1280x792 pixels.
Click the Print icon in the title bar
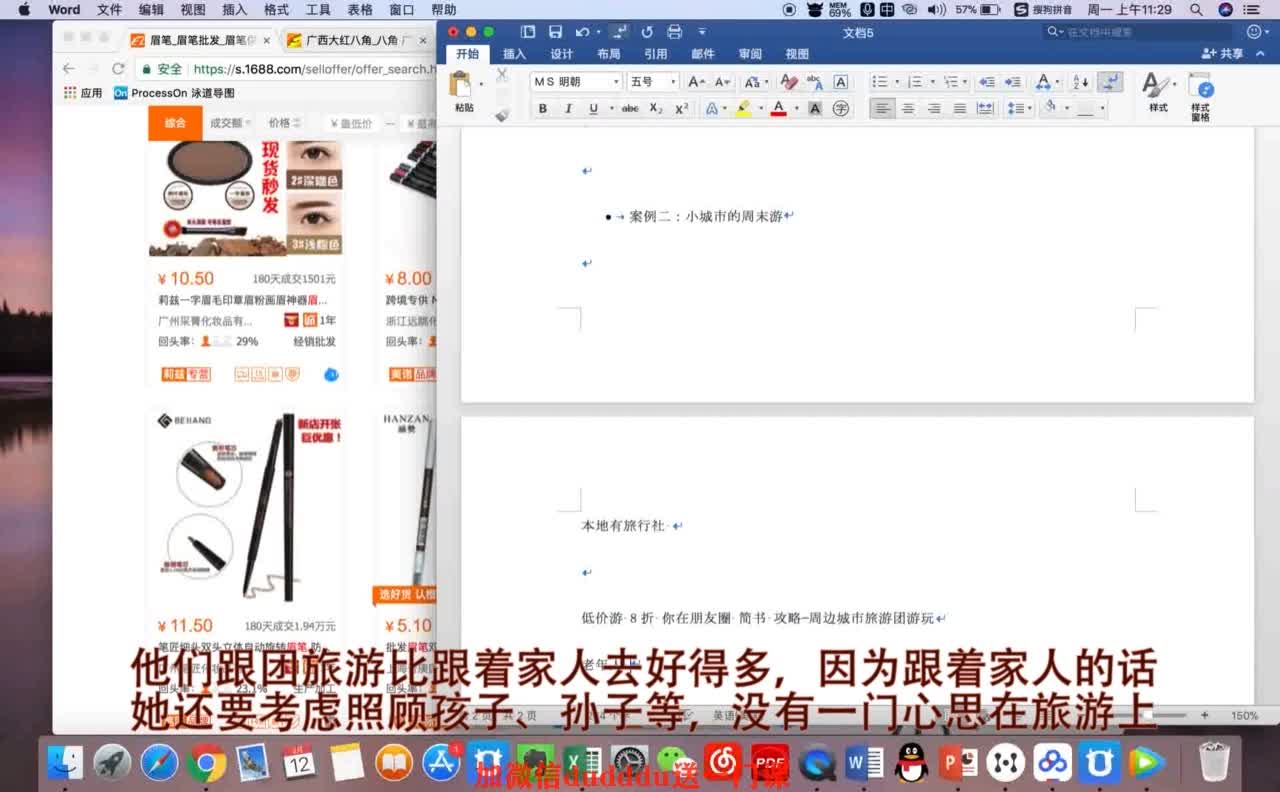coord(675,31)
